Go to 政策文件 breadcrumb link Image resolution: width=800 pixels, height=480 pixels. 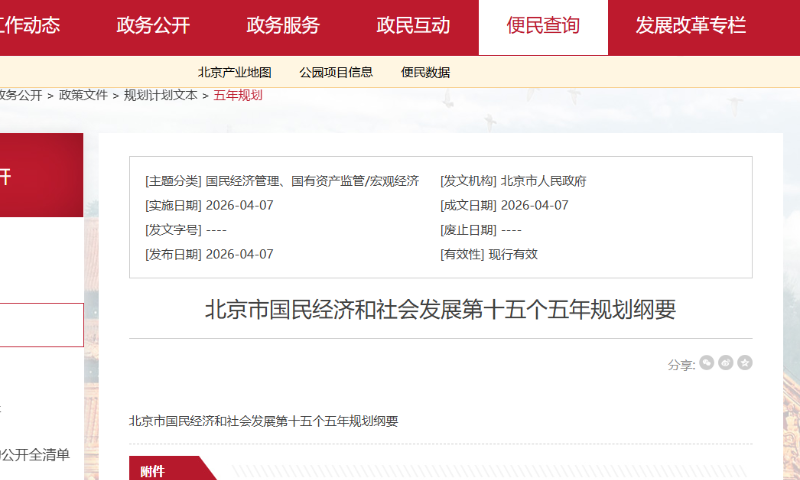(x=83, y=95)
